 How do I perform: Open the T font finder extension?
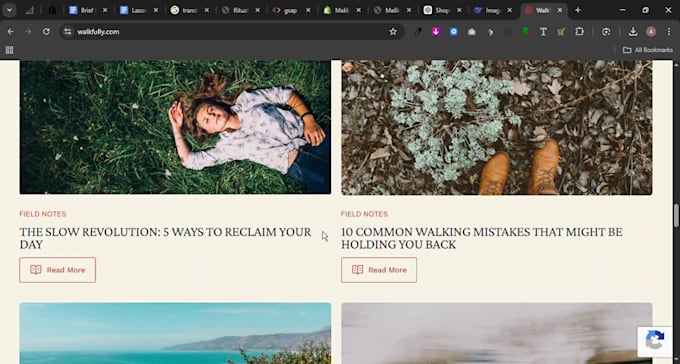(x=543, y=32)
